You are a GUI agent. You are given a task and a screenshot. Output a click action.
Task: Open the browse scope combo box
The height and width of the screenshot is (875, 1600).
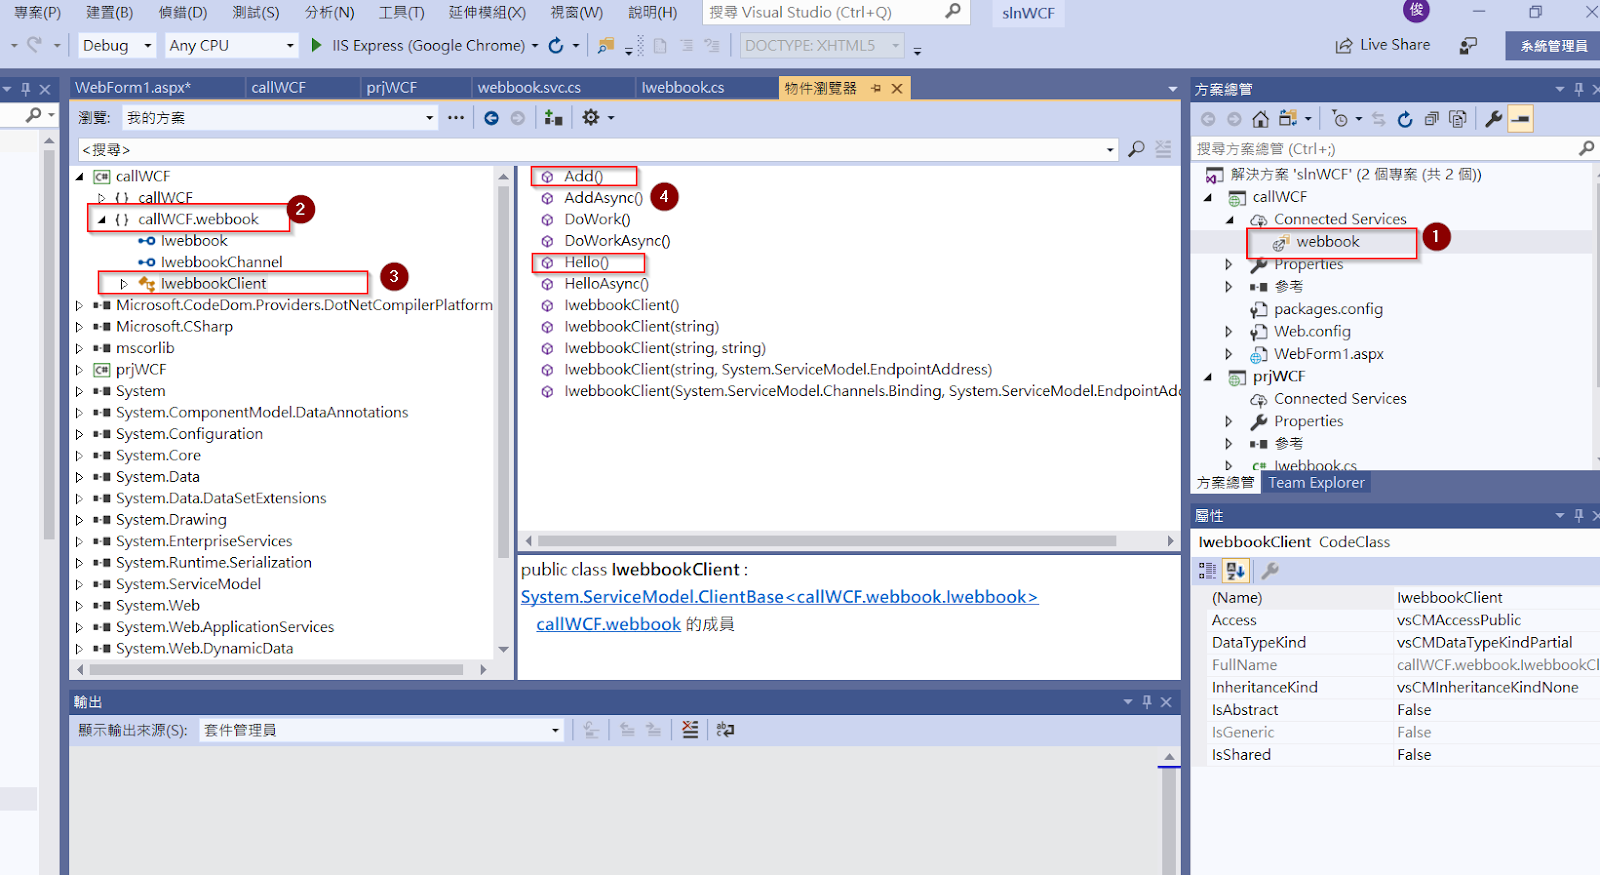pos(280,118)
